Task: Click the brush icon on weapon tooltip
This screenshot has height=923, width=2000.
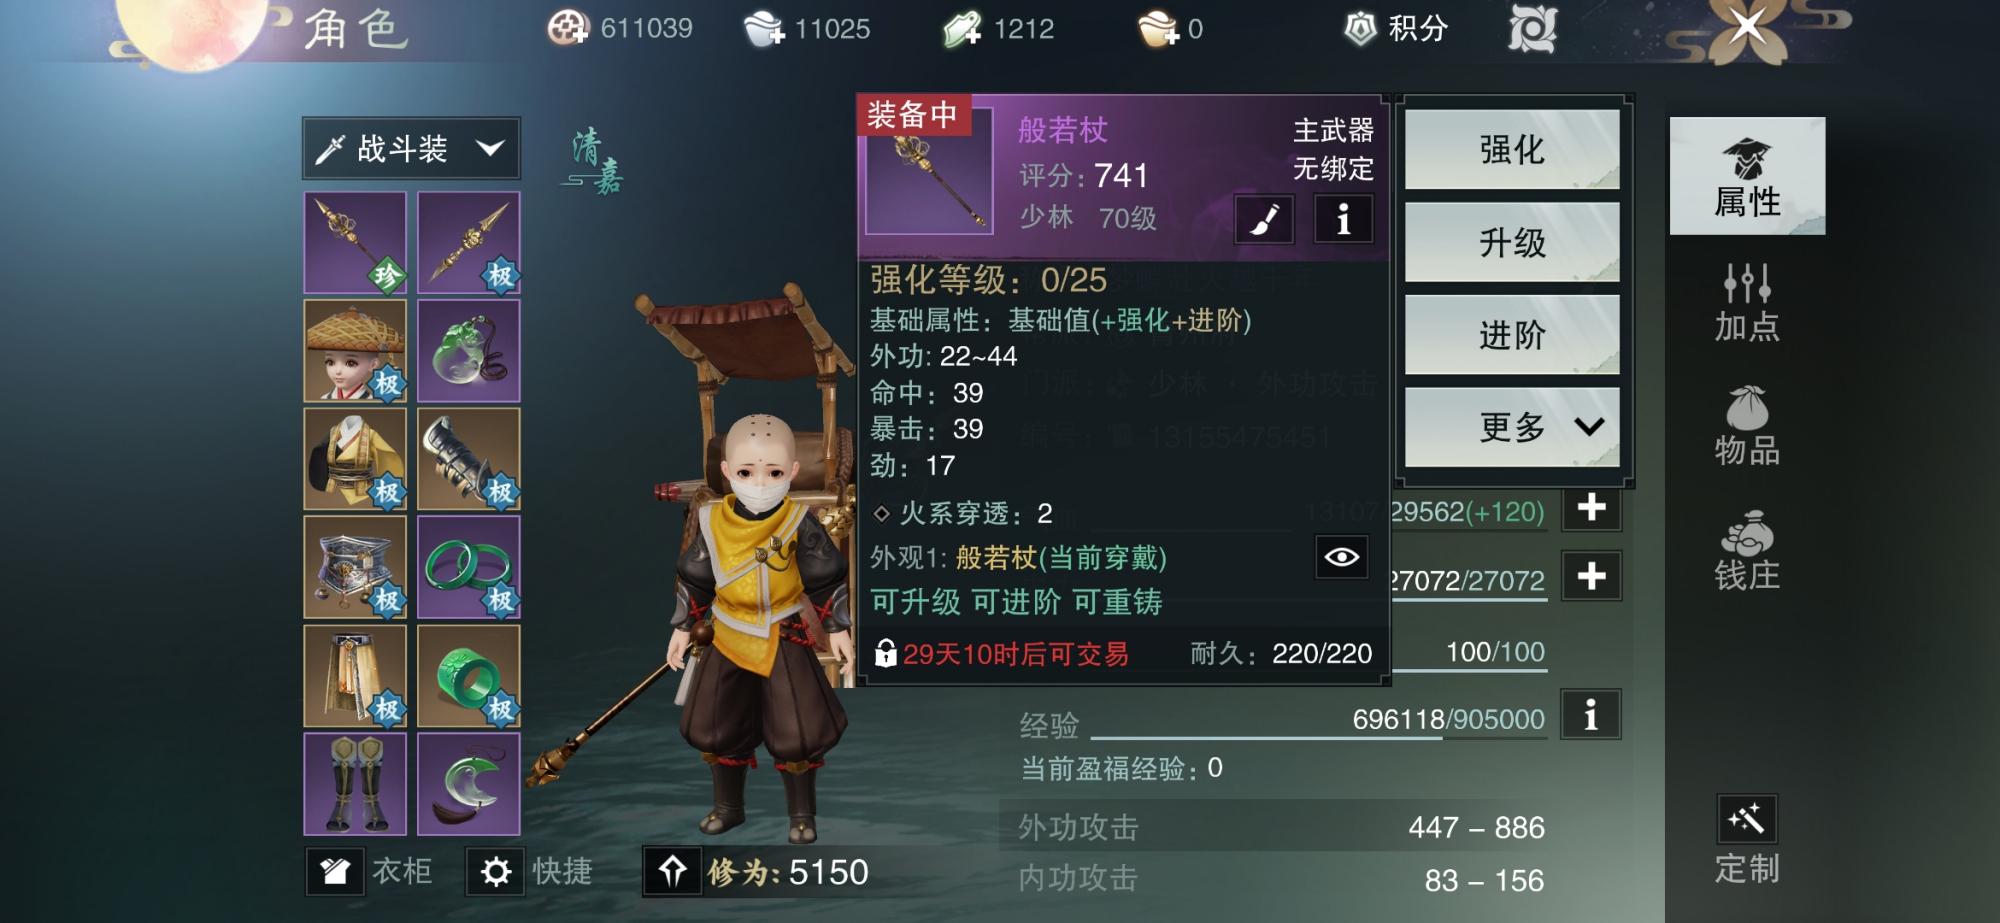Action: (x=1265, y=218)
